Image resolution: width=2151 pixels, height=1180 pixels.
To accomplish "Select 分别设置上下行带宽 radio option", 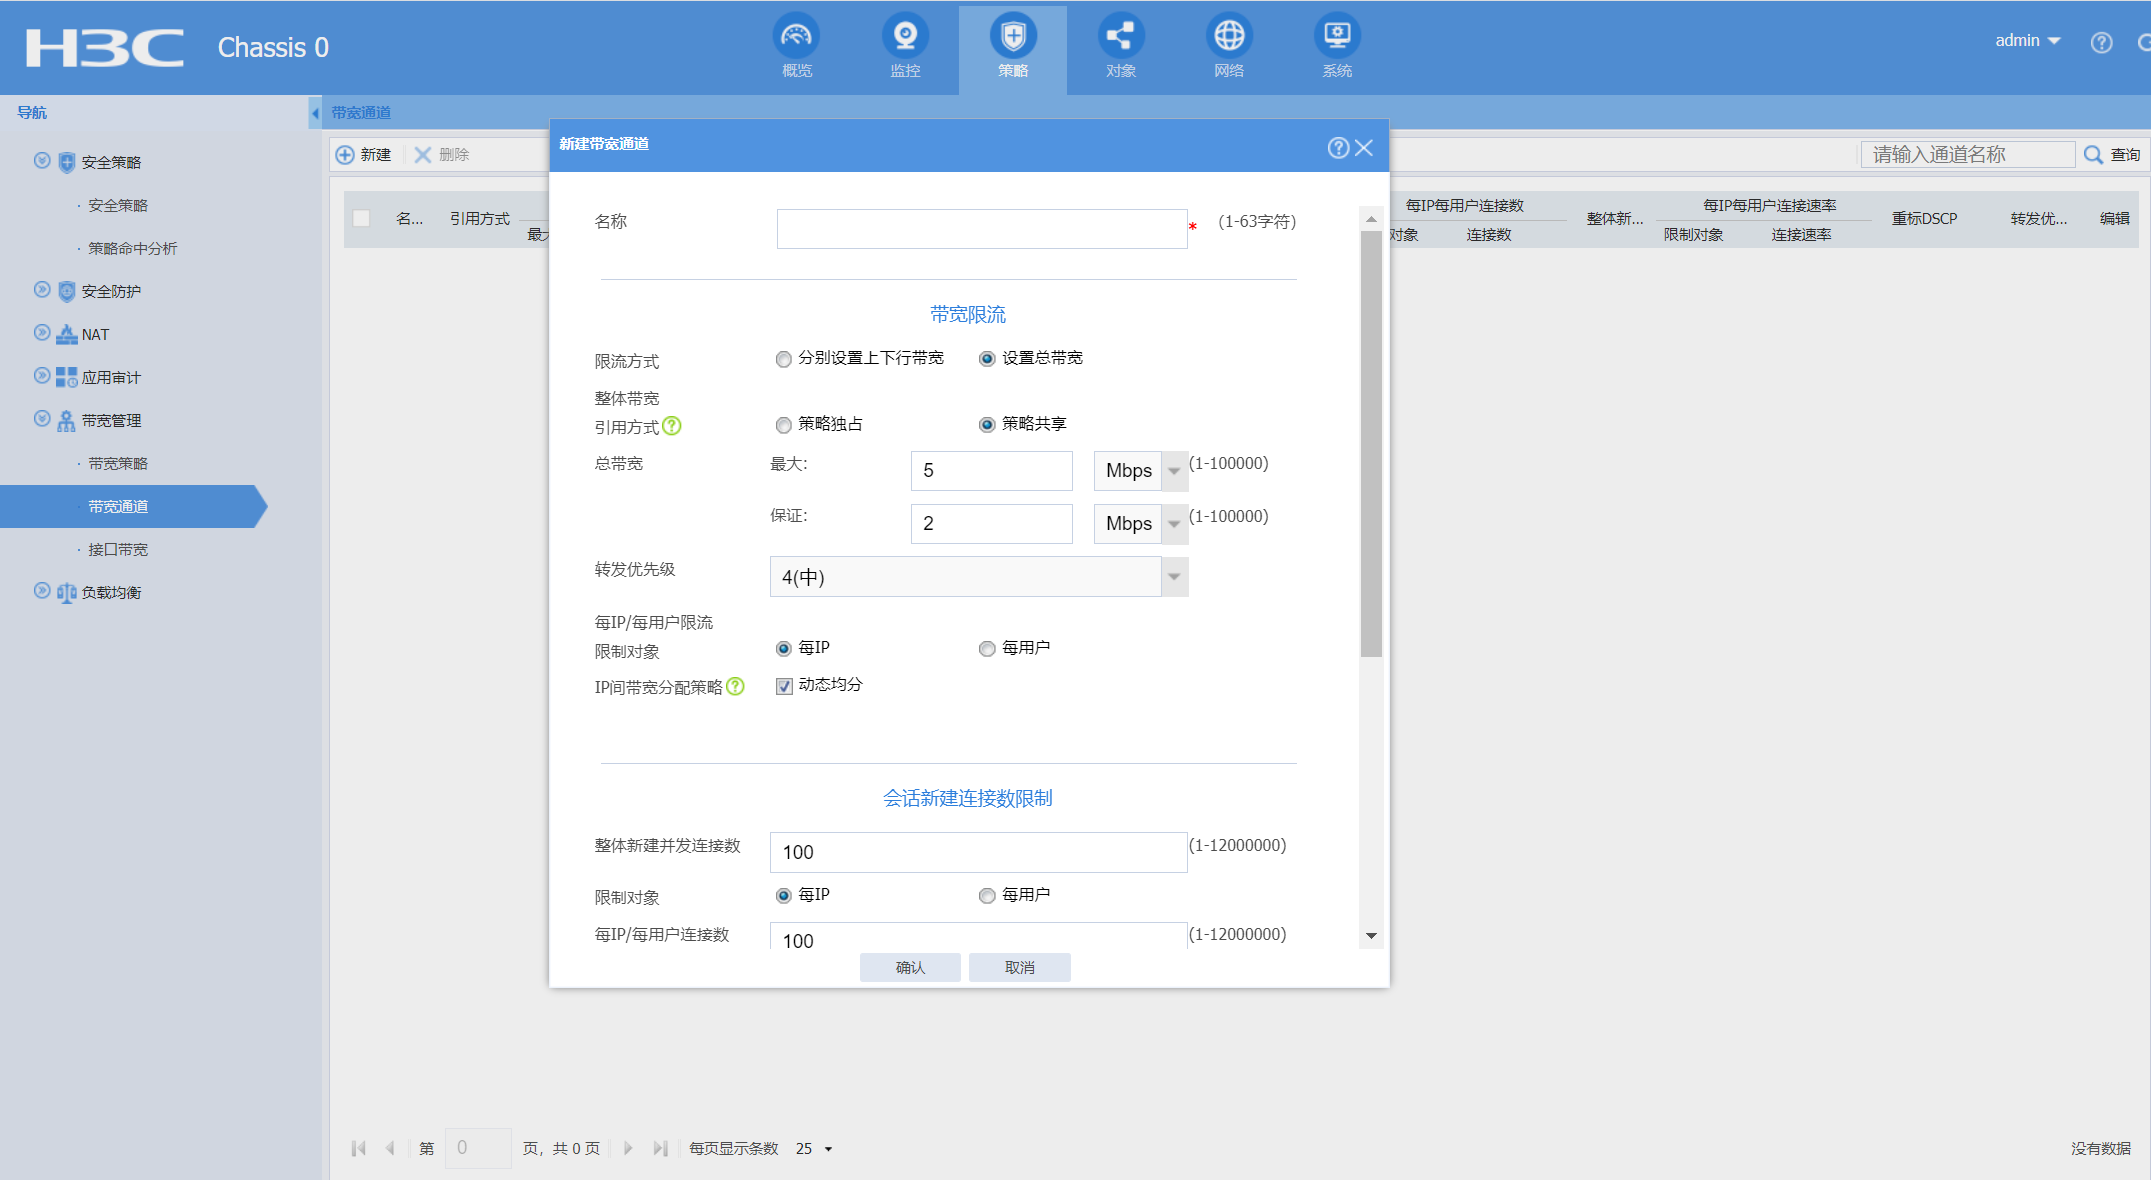I will [784, 359].
